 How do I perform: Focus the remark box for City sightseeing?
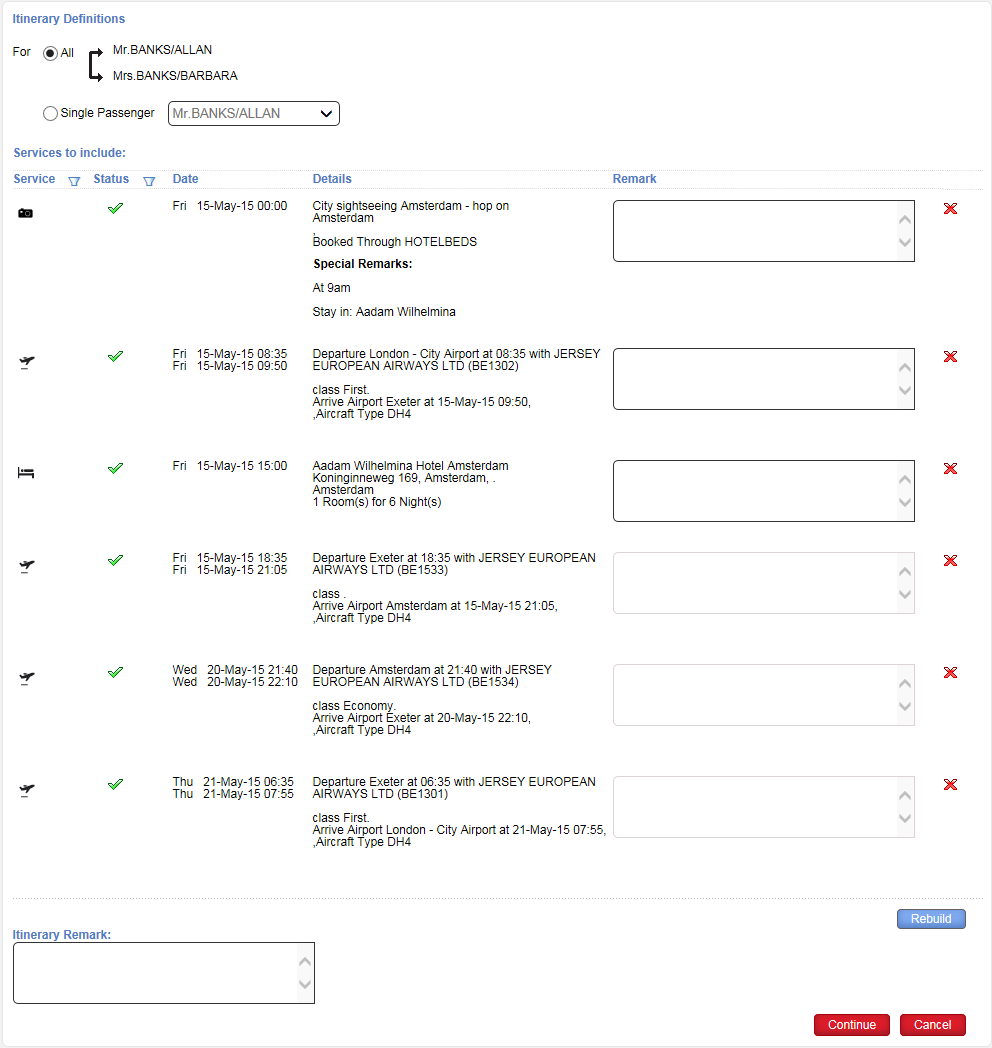point(763,231)
